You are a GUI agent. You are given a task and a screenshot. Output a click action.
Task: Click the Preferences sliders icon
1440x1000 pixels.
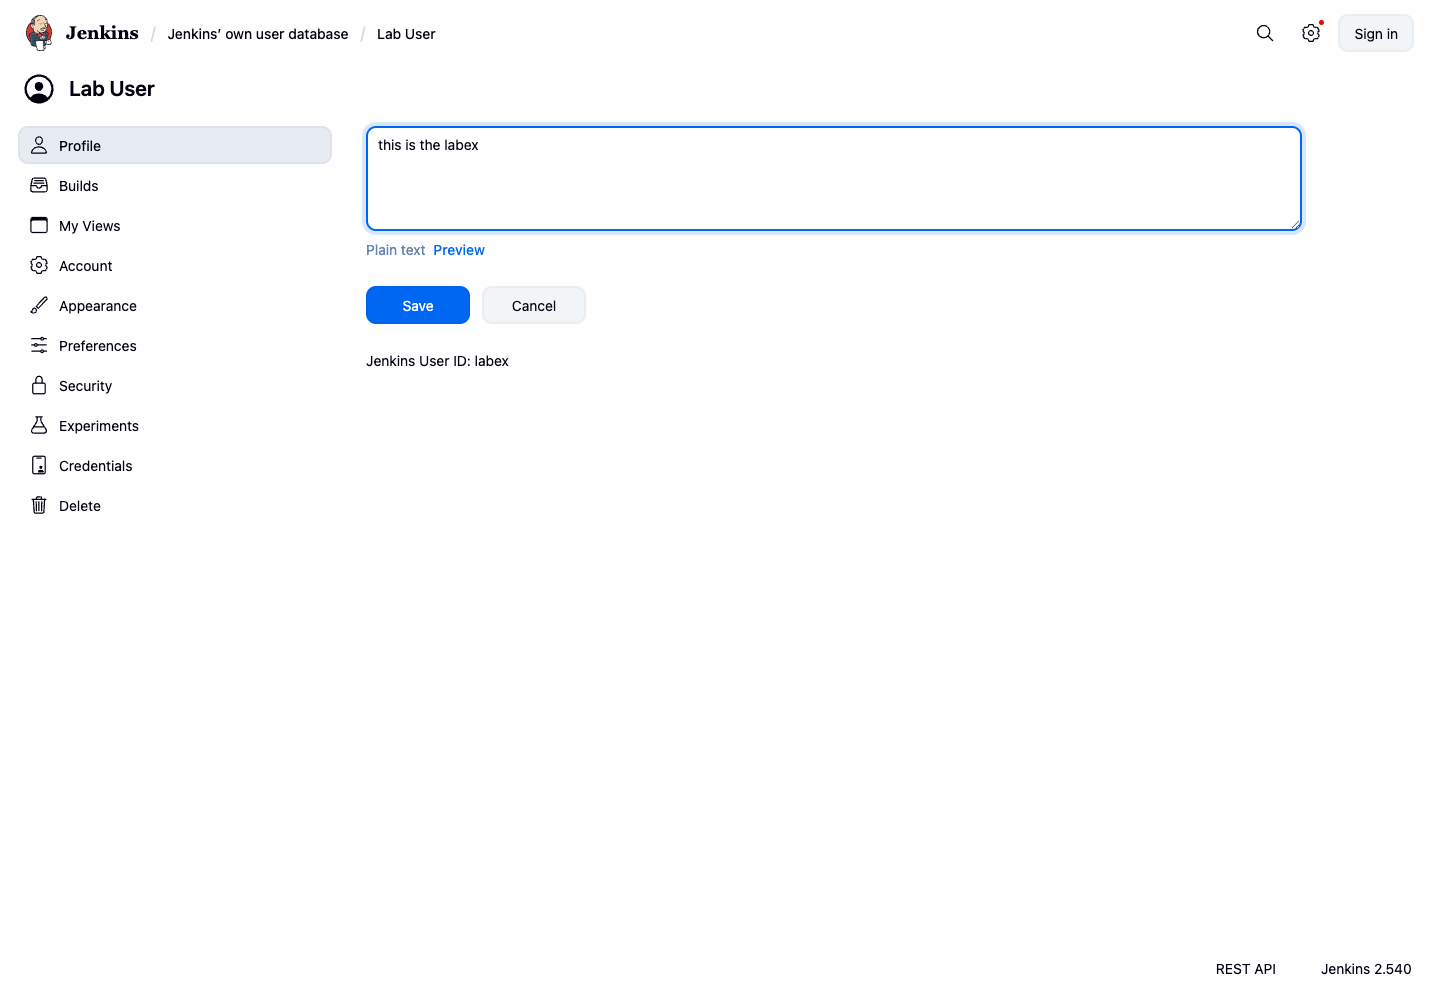tap(39, 345)
